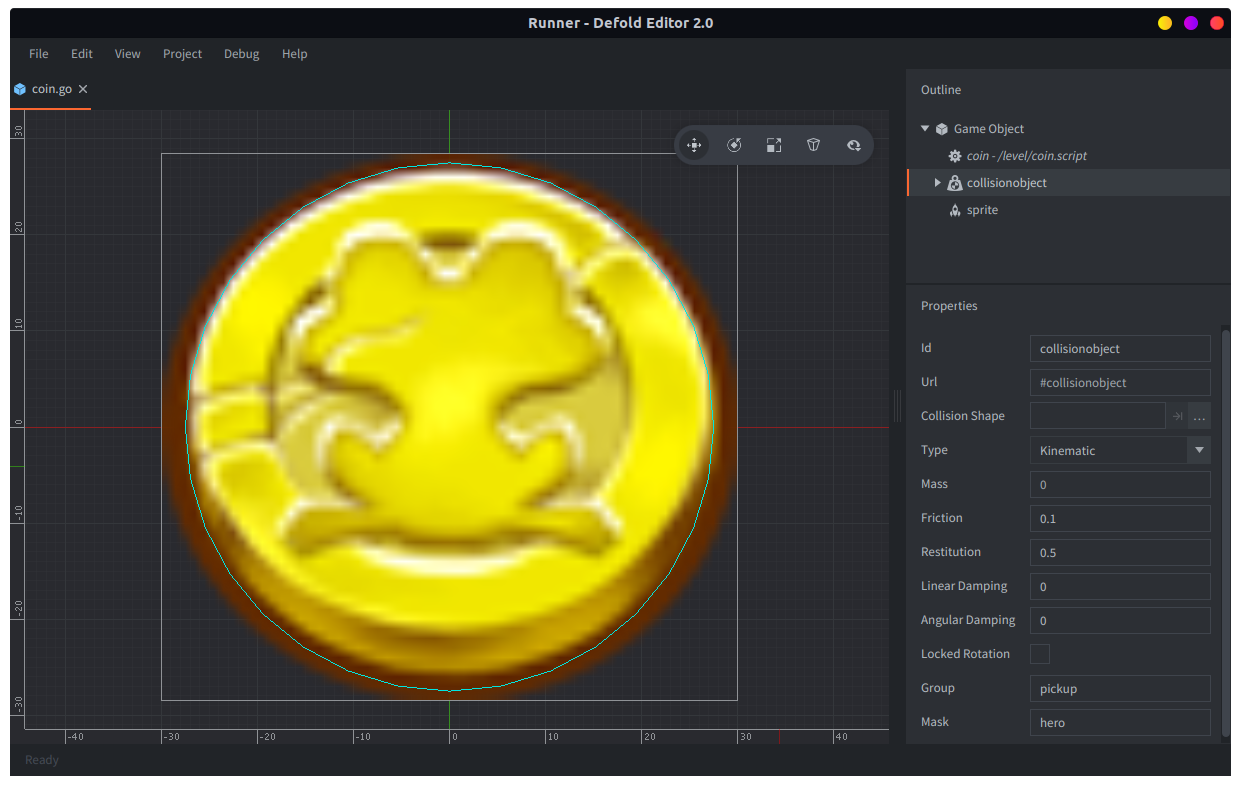Open the Project menu
1241x786 pixels.
182,54
